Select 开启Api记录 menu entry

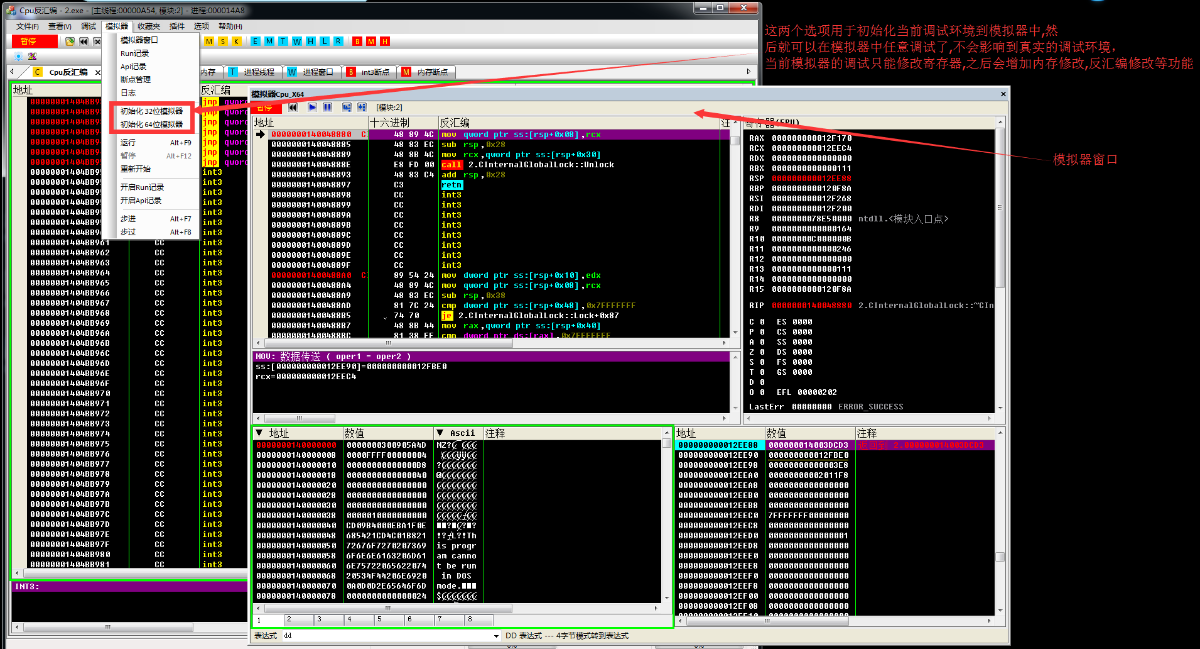tap(152, 200)
